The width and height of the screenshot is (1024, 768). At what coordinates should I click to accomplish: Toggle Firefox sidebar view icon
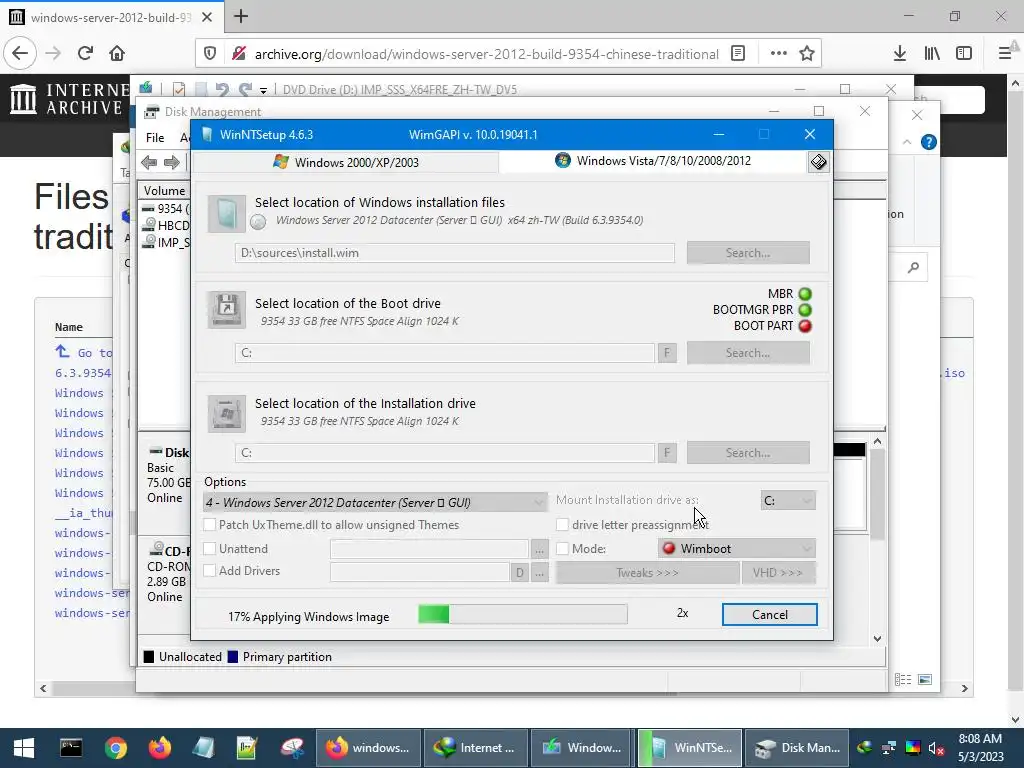point(964,53)
